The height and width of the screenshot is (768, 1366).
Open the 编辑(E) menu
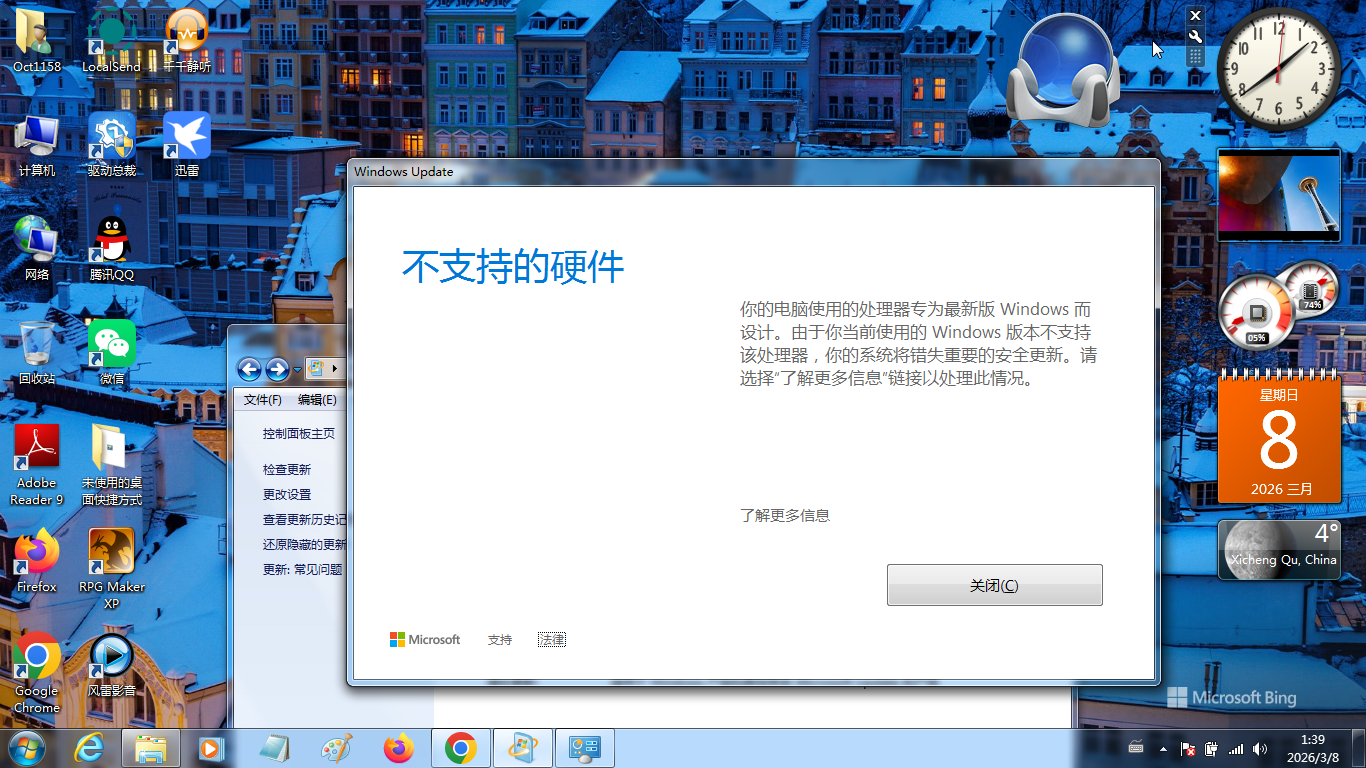tap(317, 400)
